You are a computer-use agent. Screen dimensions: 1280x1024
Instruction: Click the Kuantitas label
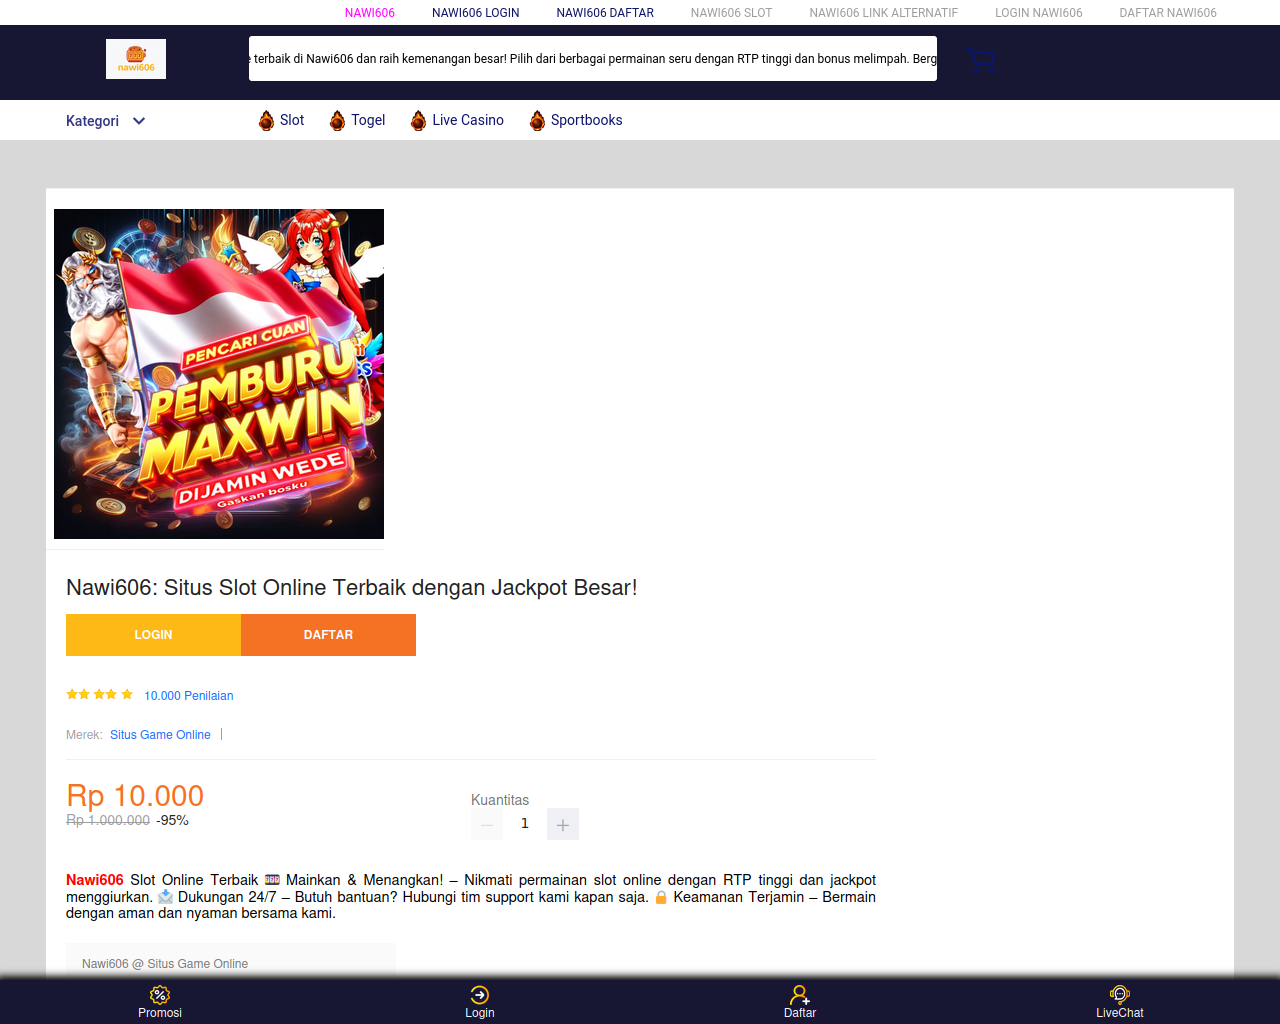click(x=500, y=800)
